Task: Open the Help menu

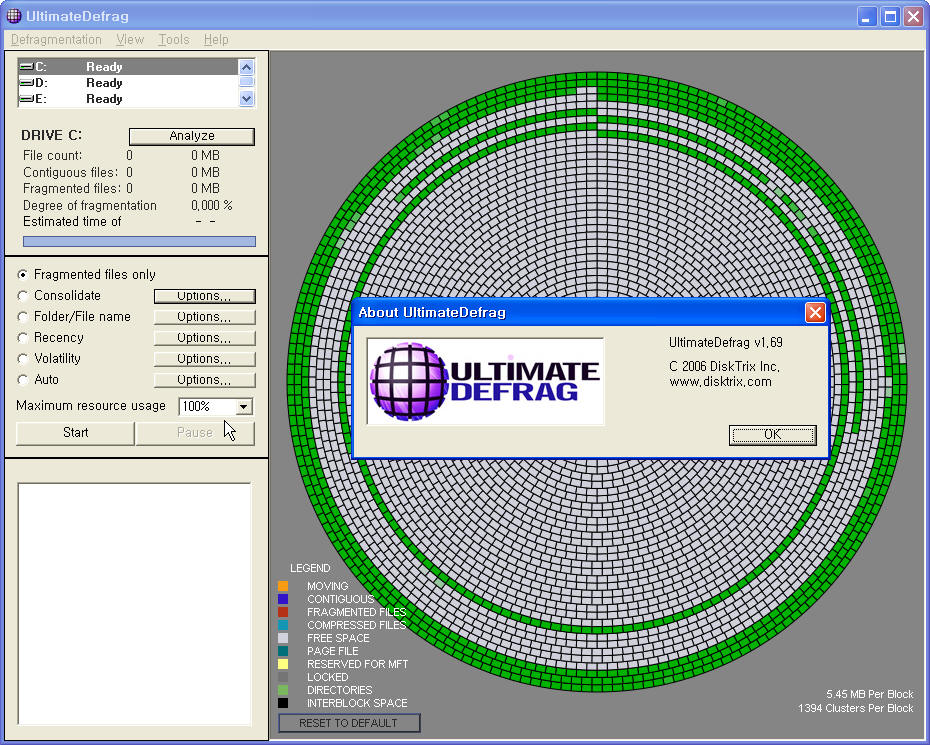Action: [216, 40]
